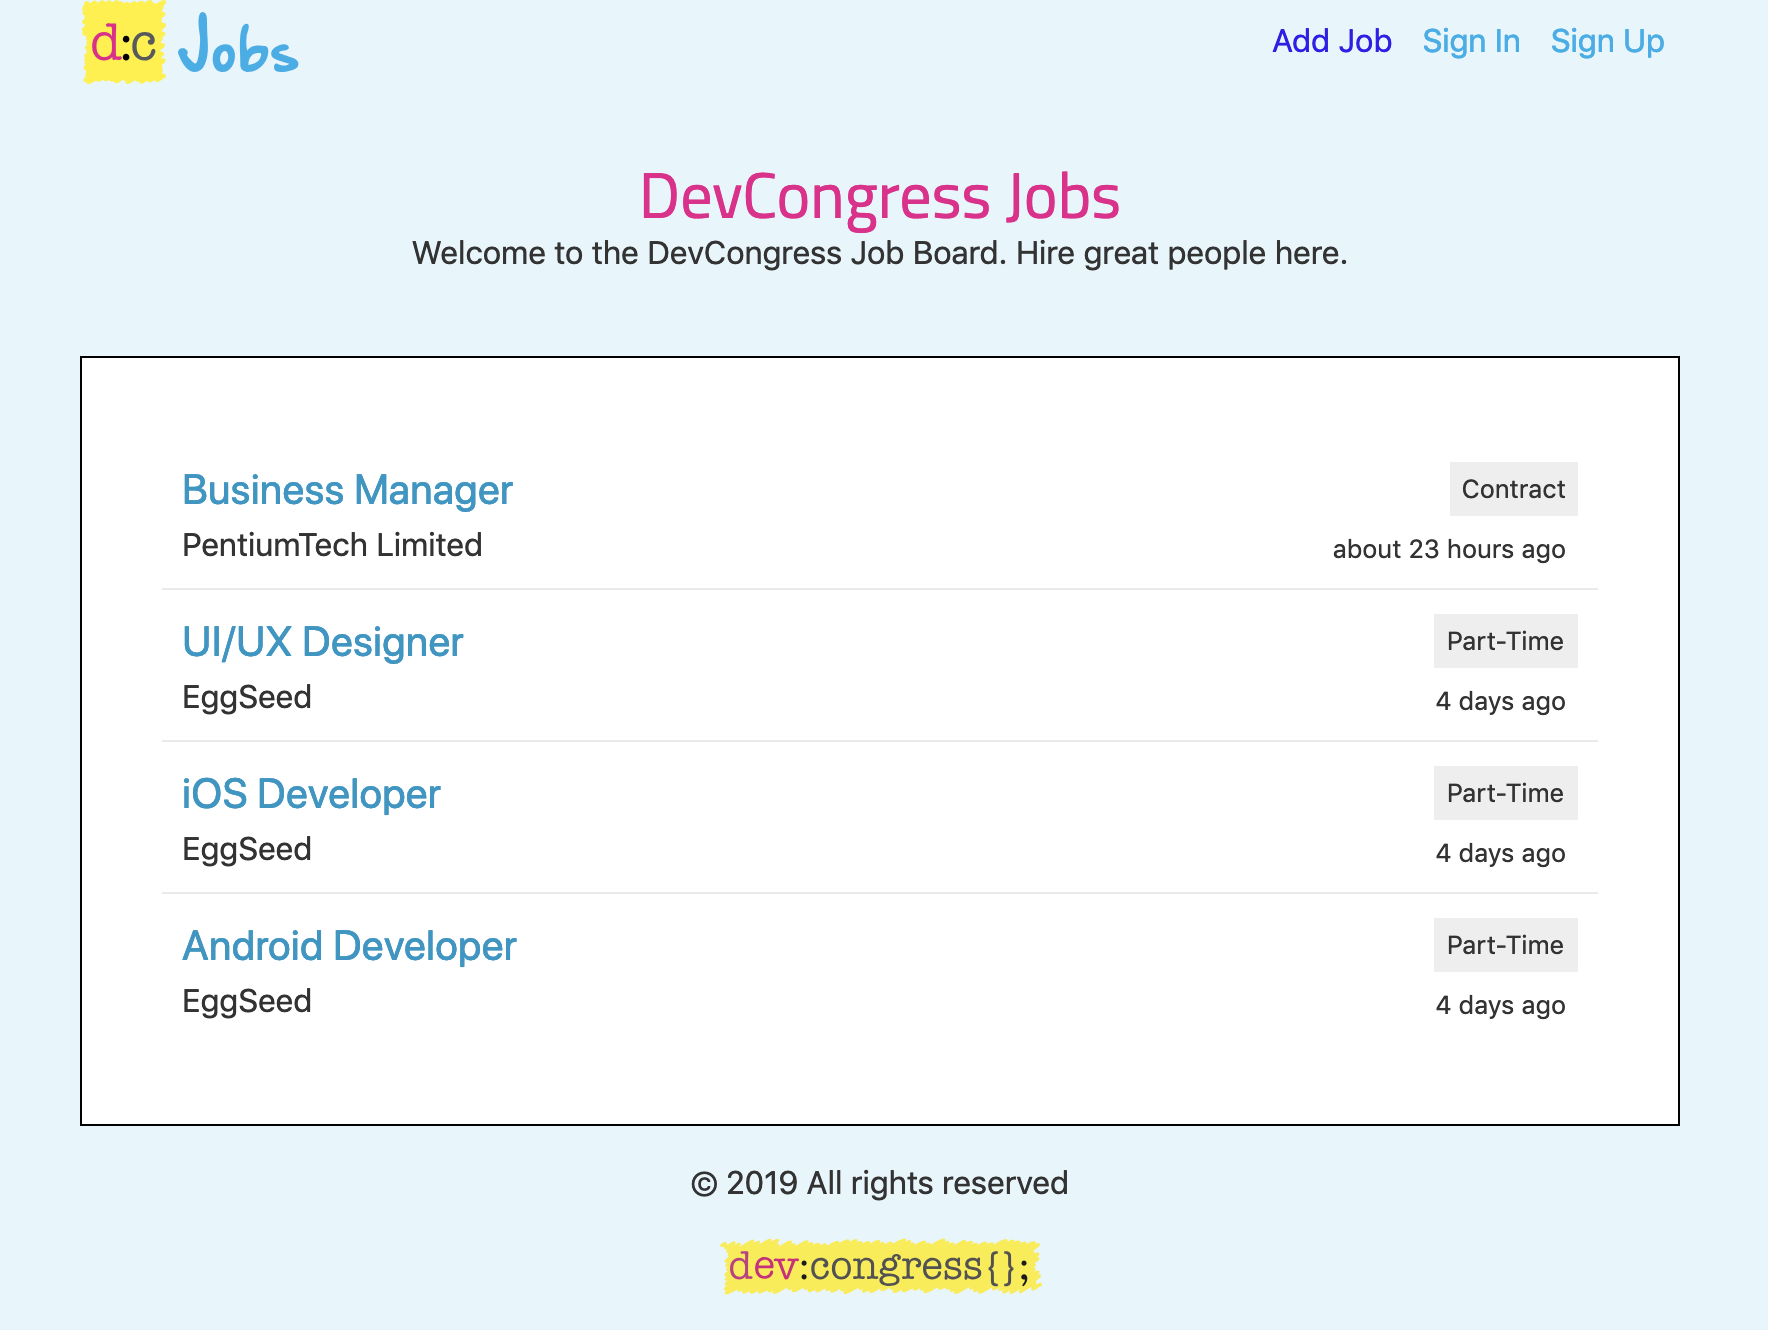Click the 'about 23 hours ago' timestamp

tap(1448, 549)
